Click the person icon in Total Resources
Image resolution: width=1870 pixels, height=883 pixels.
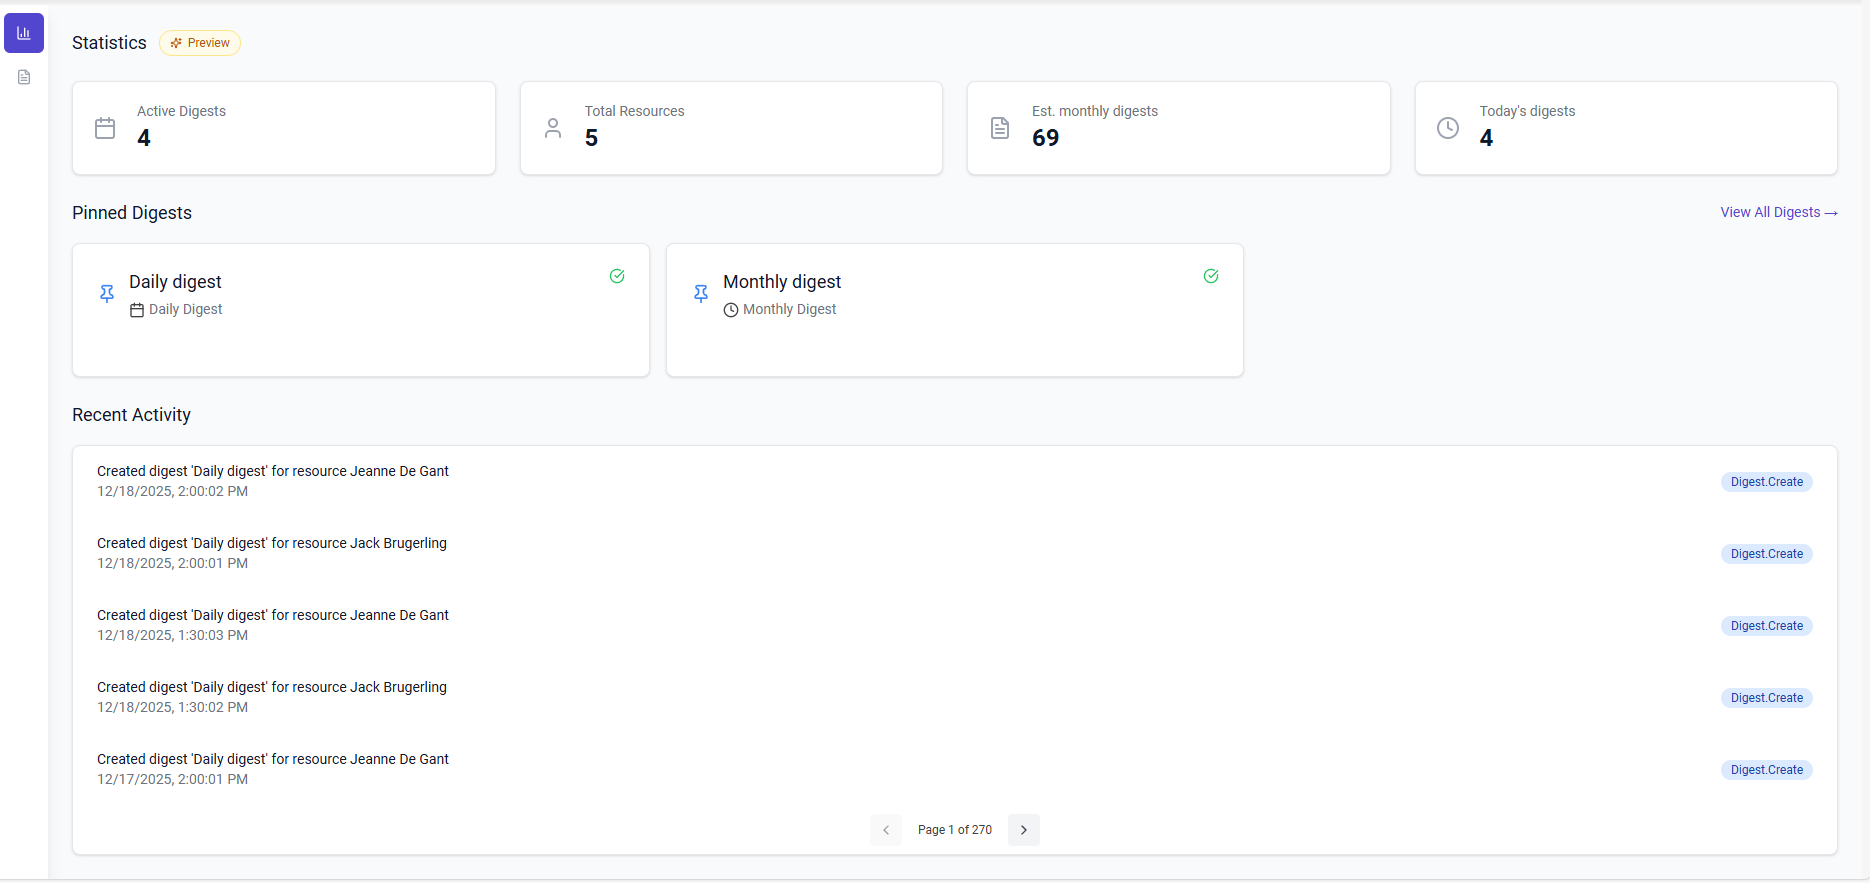[x=553, y=128]
